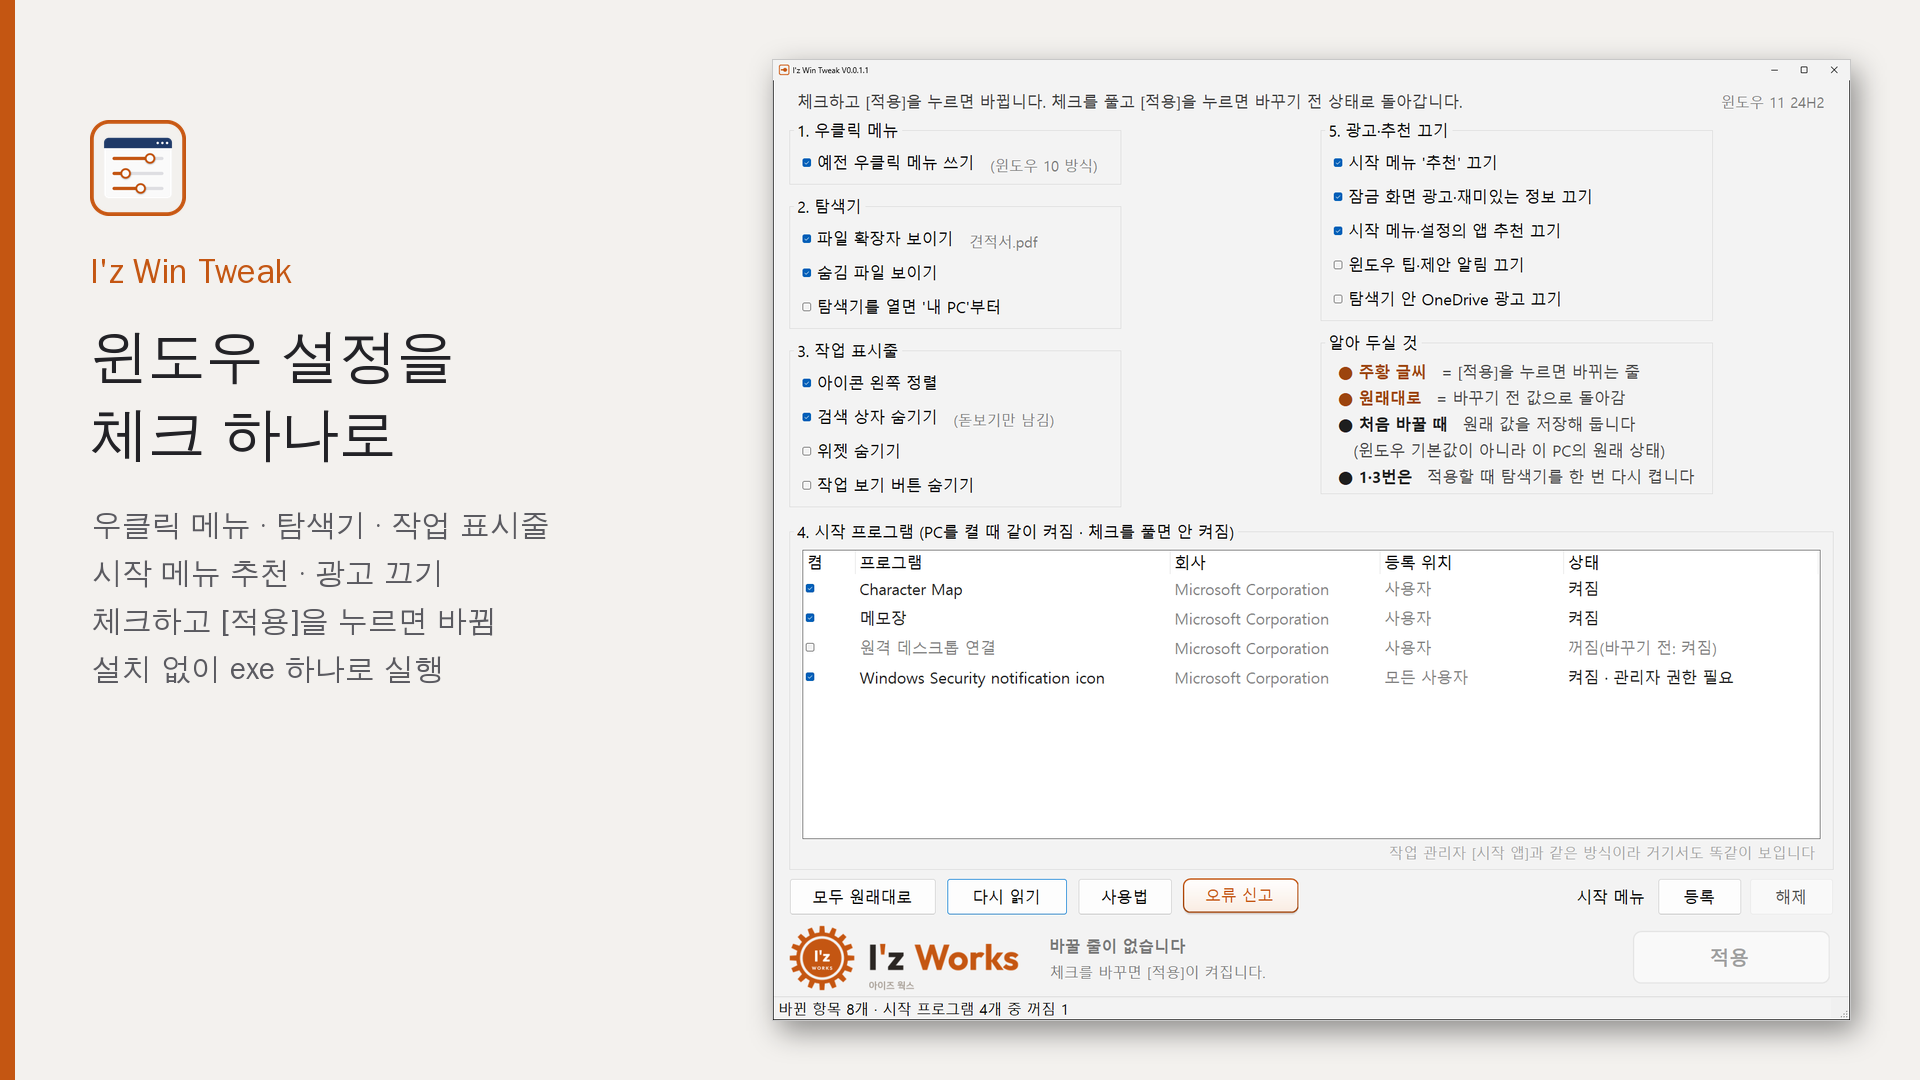This screenshot has height=1080, width=1920.
Task: Click the 적용 apply button
Action: pos(1730,958)
